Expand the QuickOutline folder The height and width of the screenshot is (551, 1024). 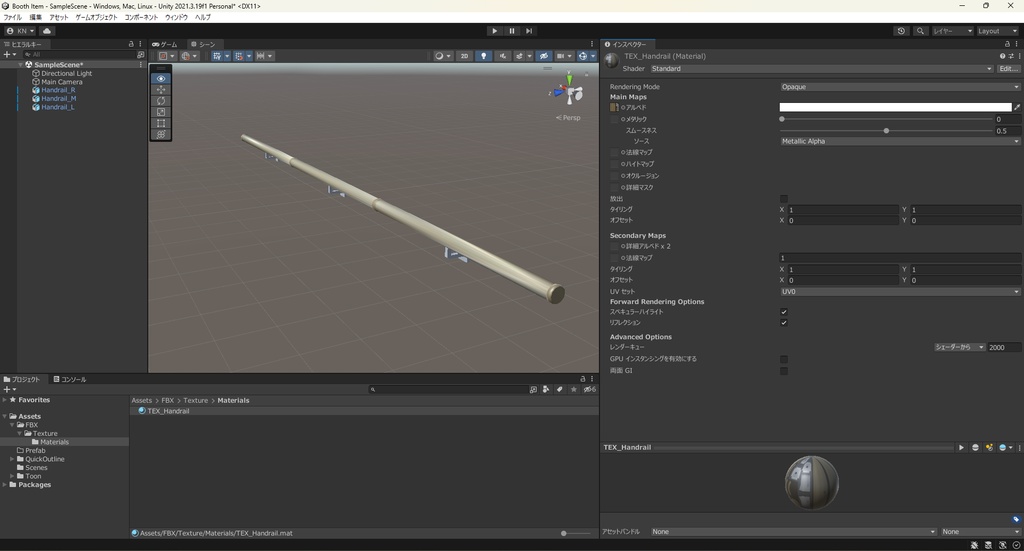[12, 459]
